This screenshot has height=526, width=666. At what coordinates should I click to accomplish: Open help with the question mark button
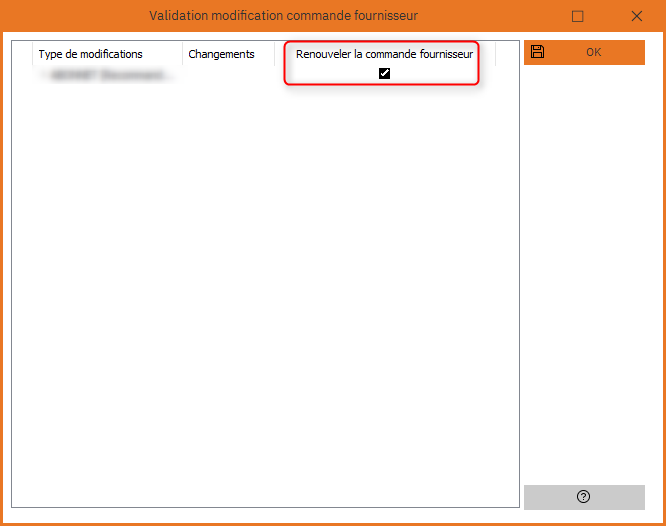[584, 497]
